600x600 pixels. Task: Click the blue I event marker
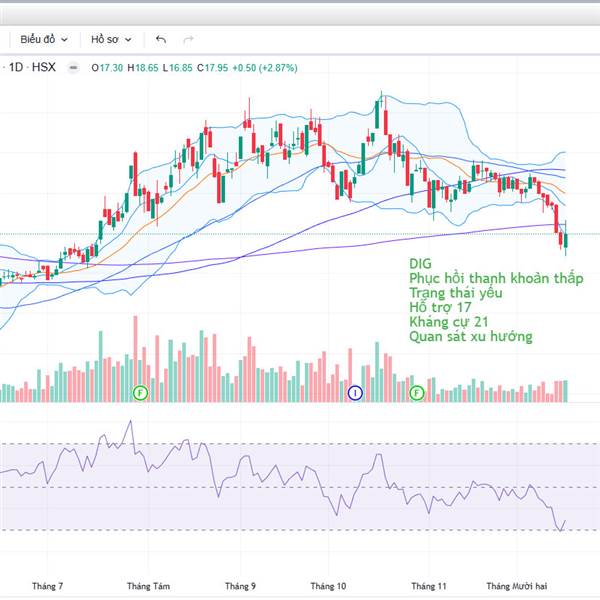click(355, 393)
